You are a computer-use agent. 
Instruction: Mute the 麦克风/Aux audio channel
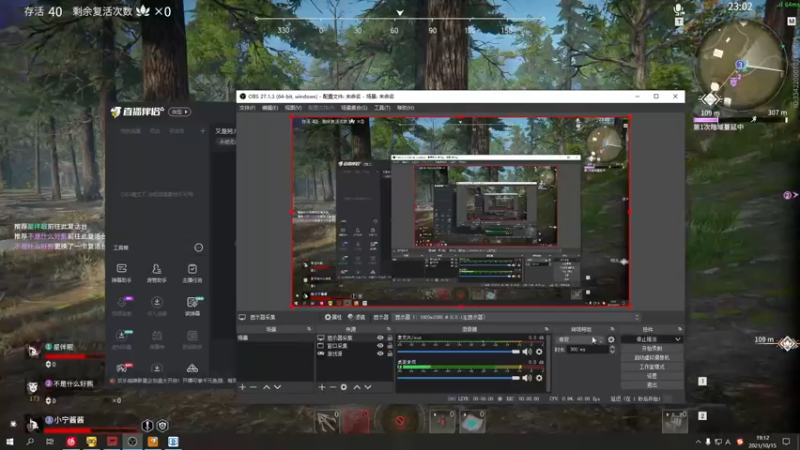coord(527,352)
